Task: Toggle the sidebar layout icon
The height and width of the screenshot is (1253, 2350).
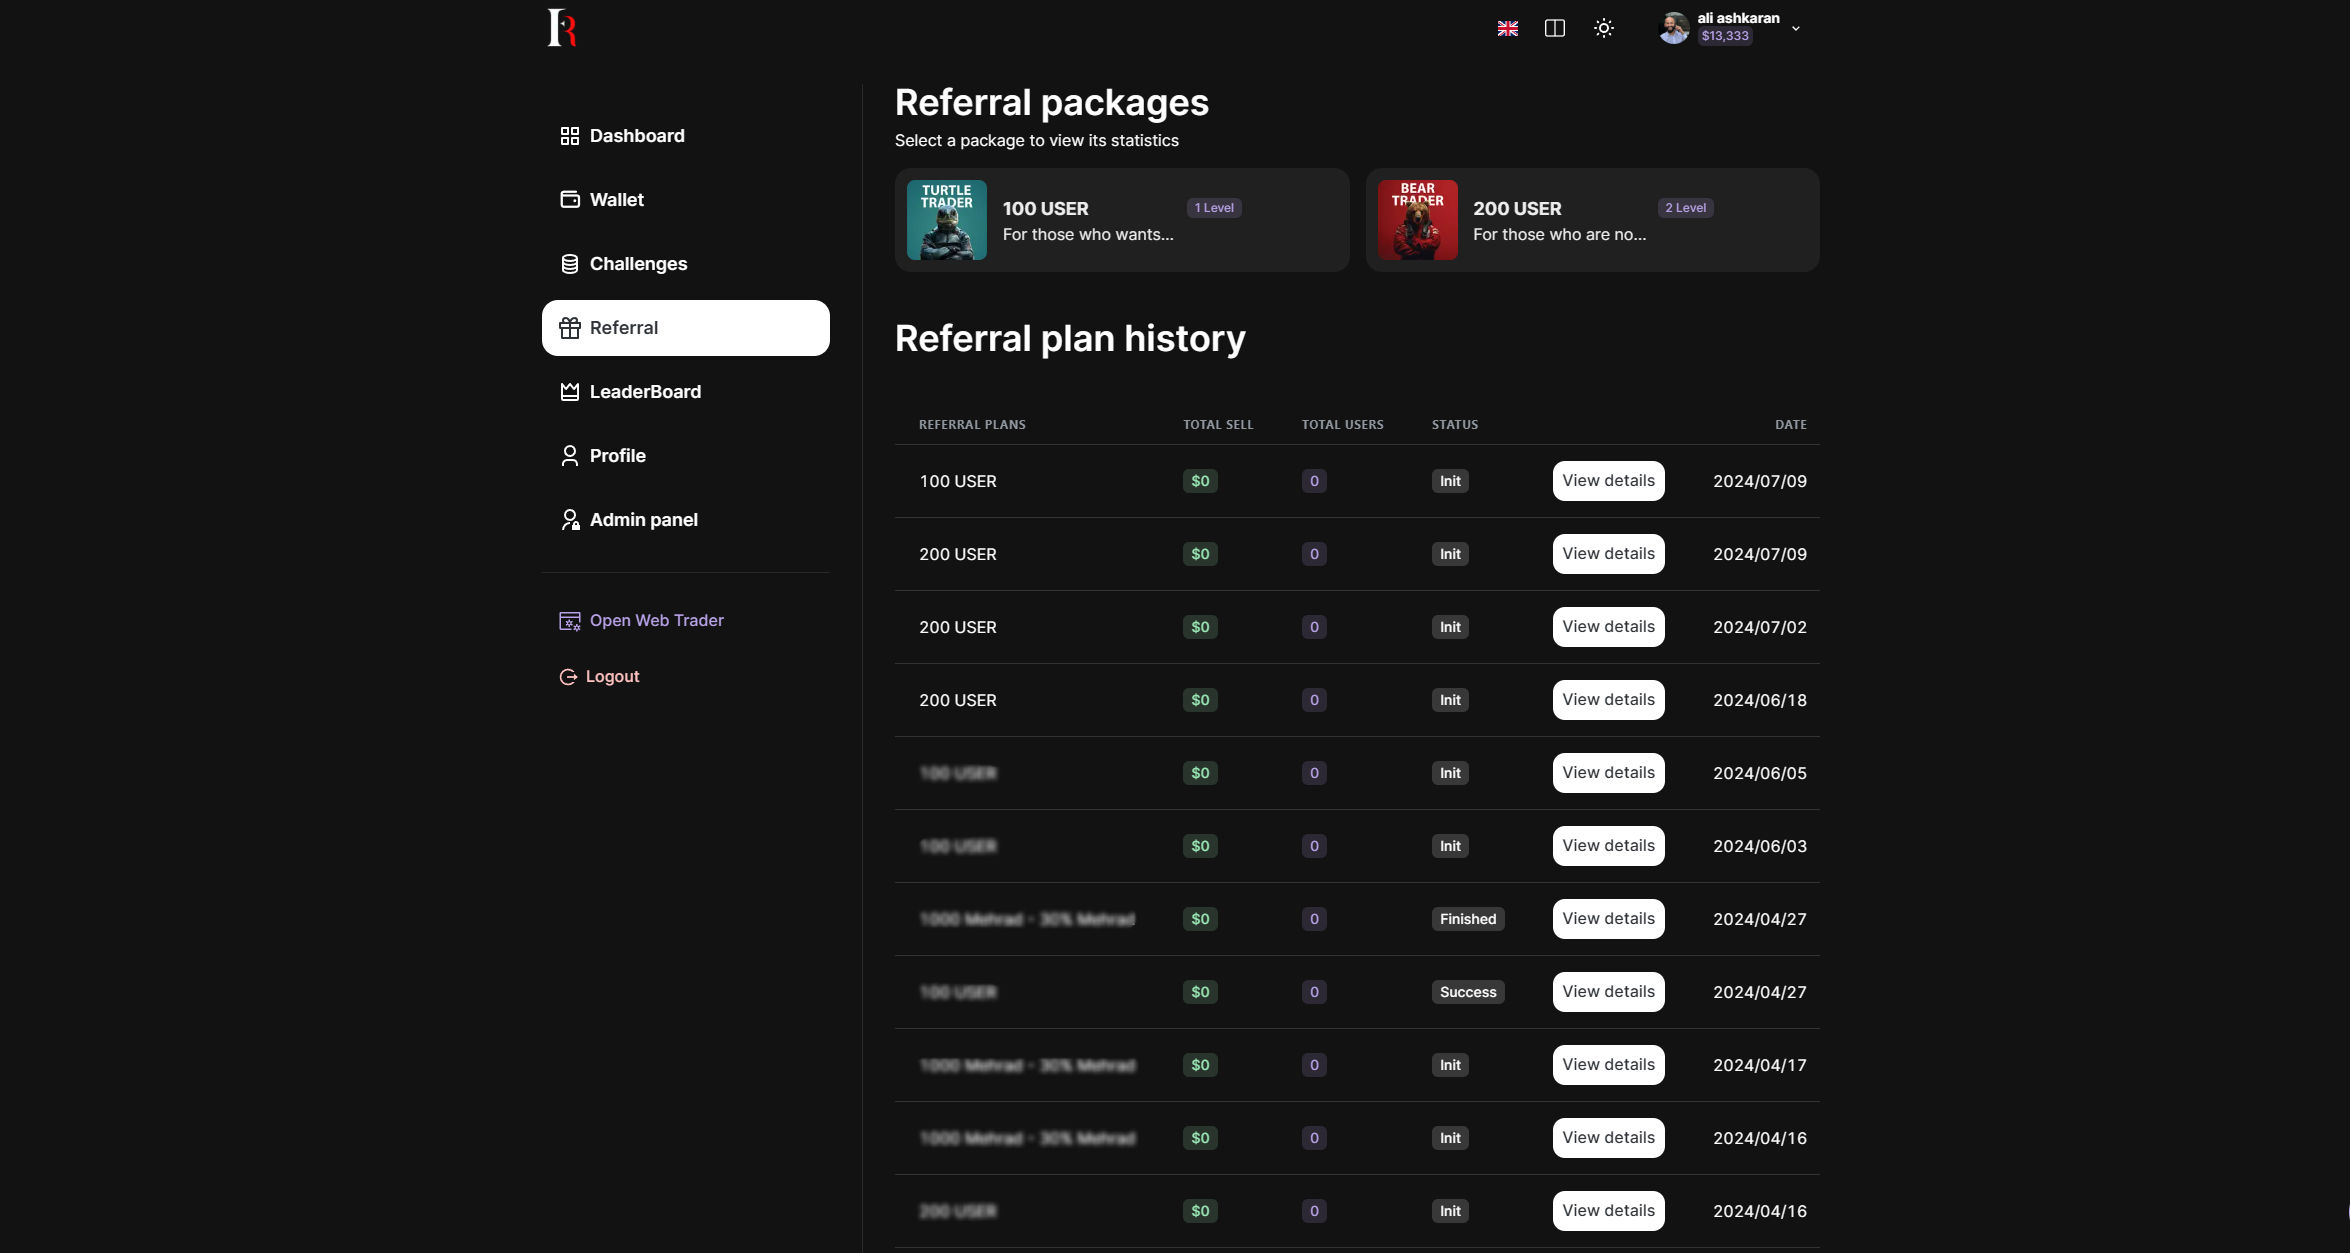Action: (x=1554, y=29)
